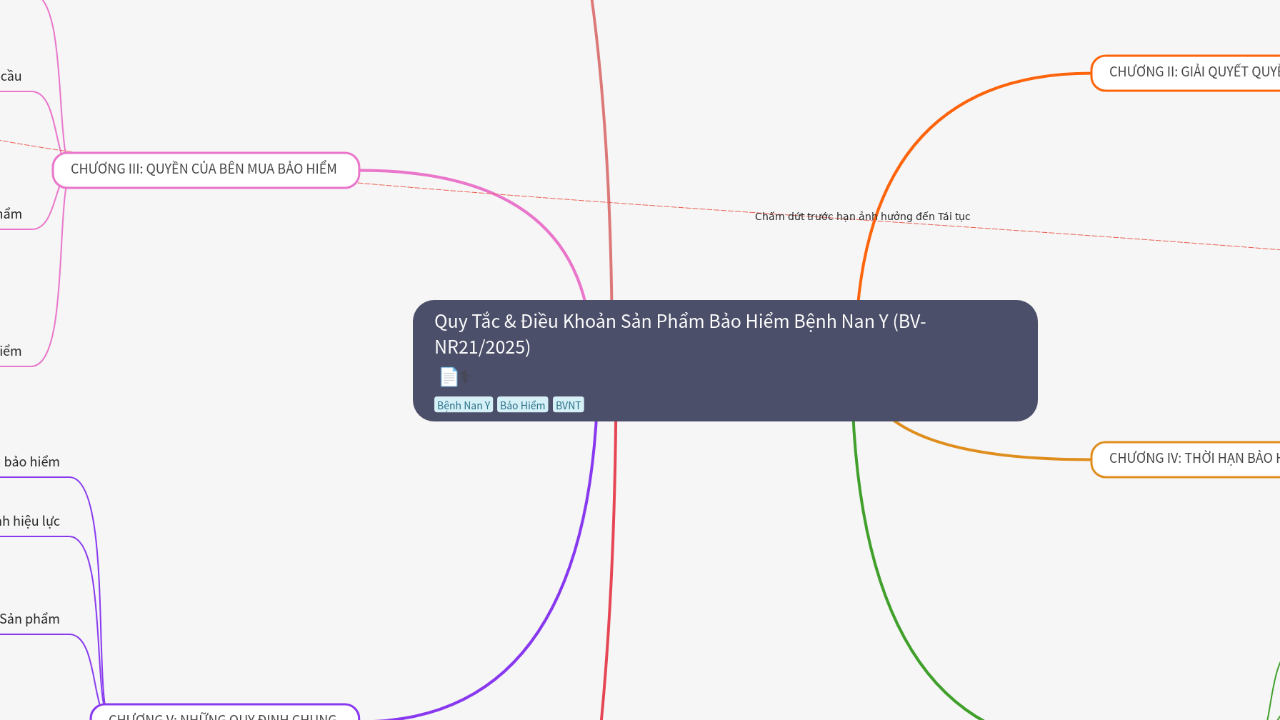Toggle the "BVNT" tag chip

point(568,404)
